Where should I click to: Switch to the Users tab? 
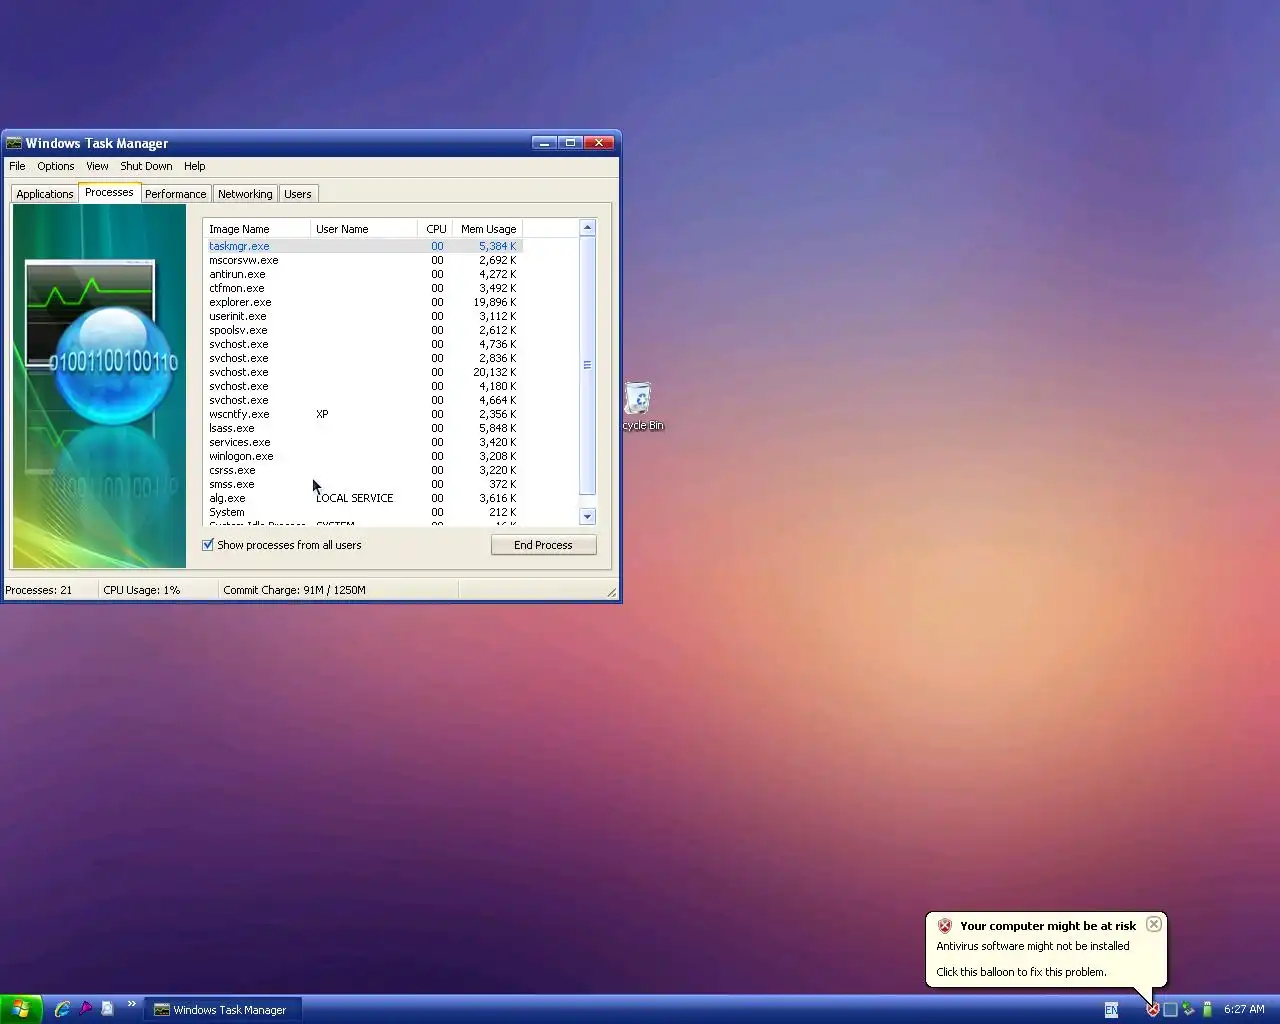[x=298, y=194]
